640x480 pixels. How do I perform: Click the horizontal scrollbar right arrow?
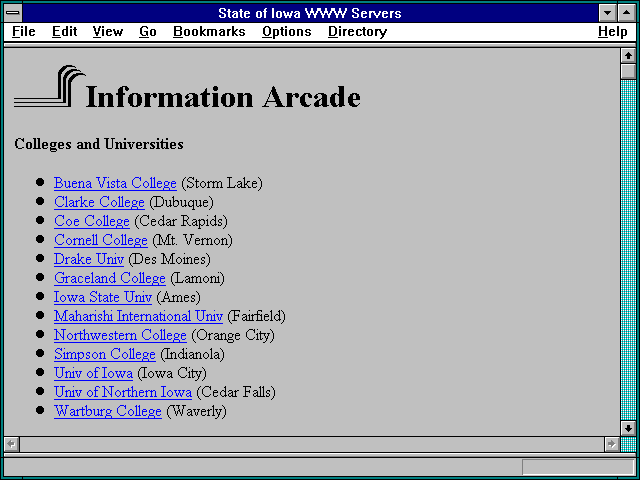point(611,444)
